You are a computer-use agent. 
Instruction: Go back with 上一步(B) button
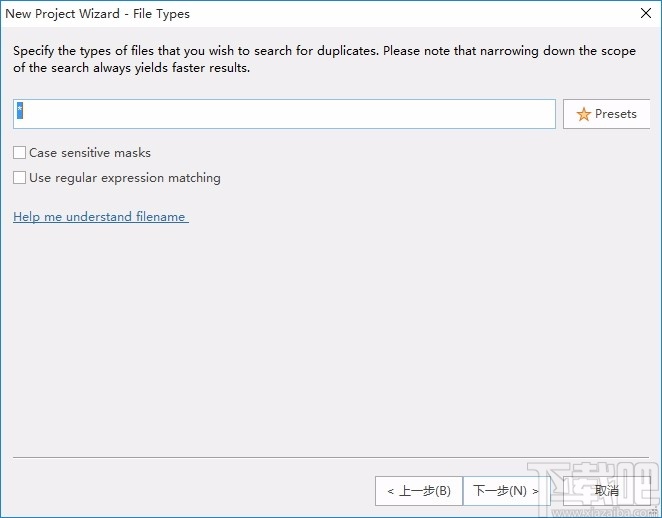click(419, 491)
